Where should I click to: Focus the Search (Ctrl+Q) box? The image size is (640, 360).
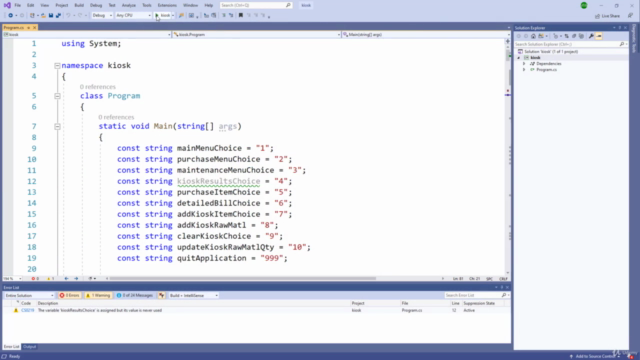tap(256, 5)
